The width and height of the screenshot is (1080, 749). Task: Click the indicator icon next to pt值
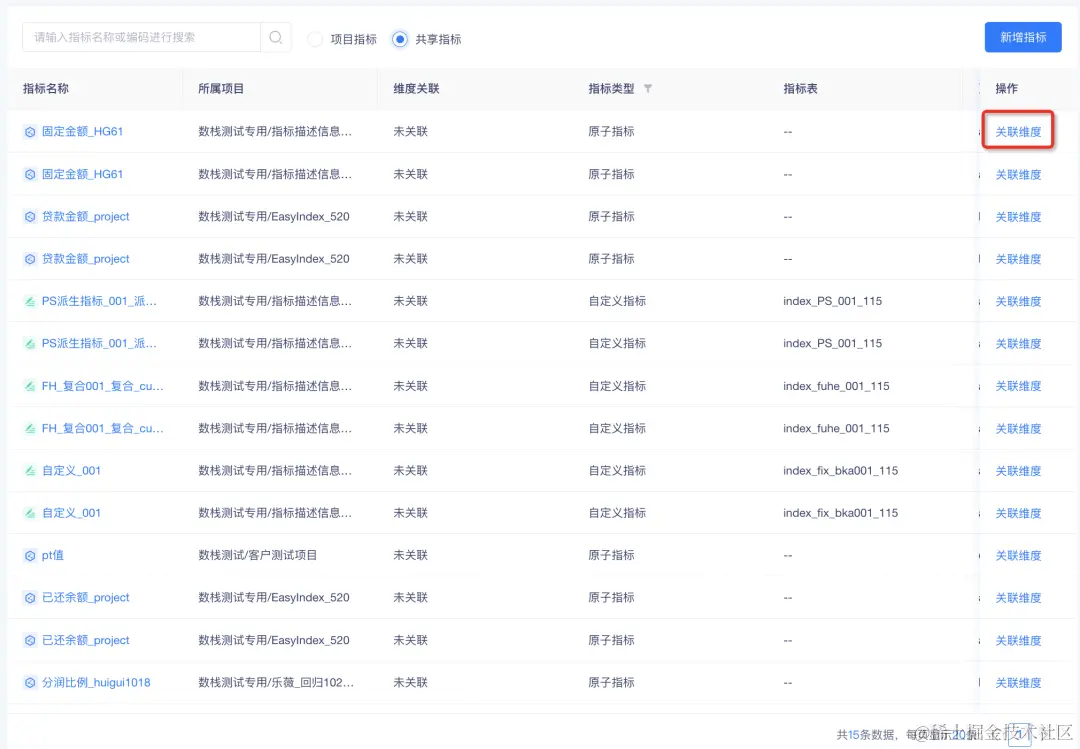pyautogui.click(x=30, y=555)
